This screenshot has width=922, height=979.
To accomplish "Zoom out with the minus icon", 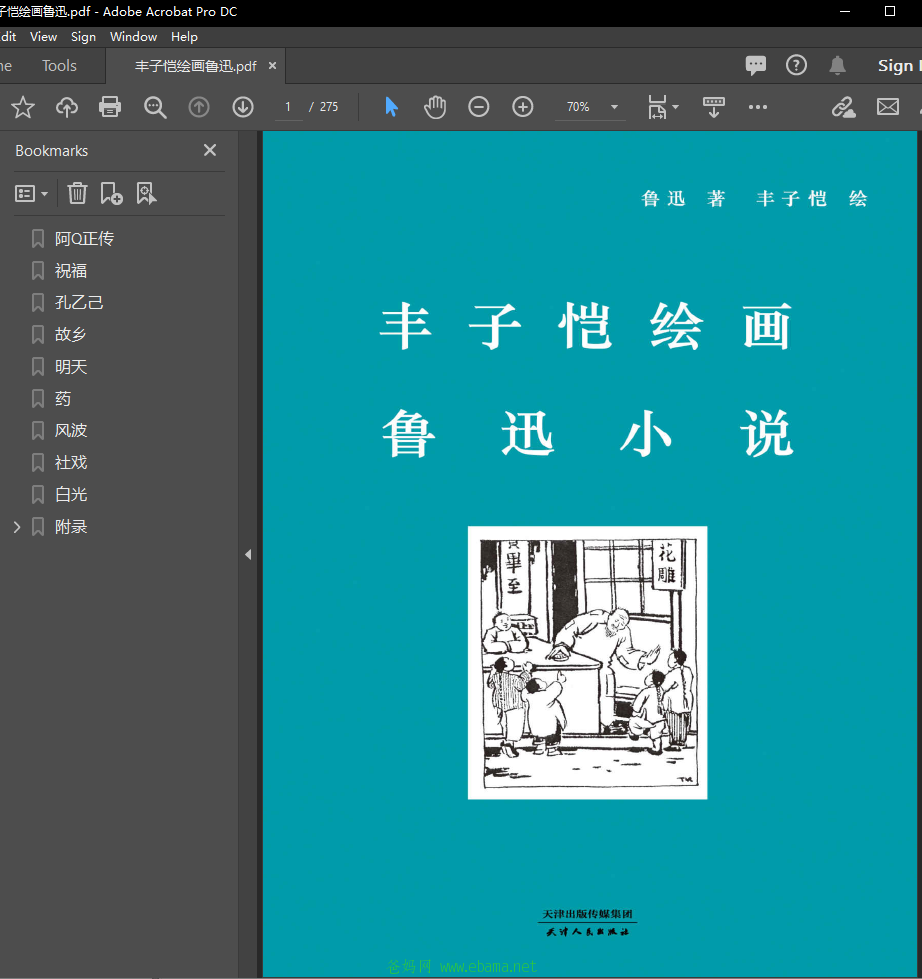I will [x=479, y=107].
